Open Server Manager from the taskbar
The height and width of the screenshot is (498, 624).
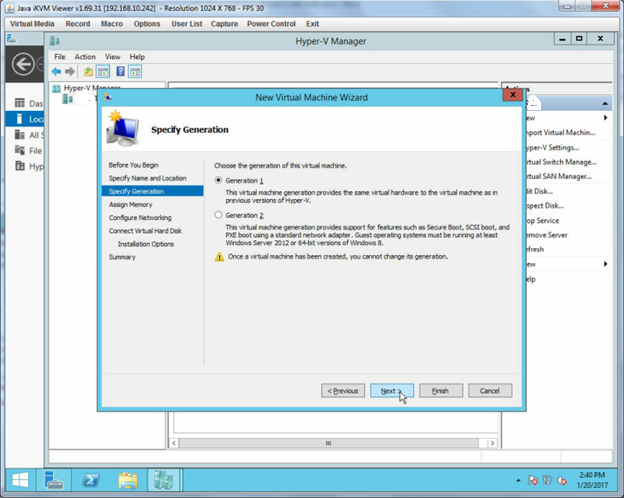(x=54, y=480)
